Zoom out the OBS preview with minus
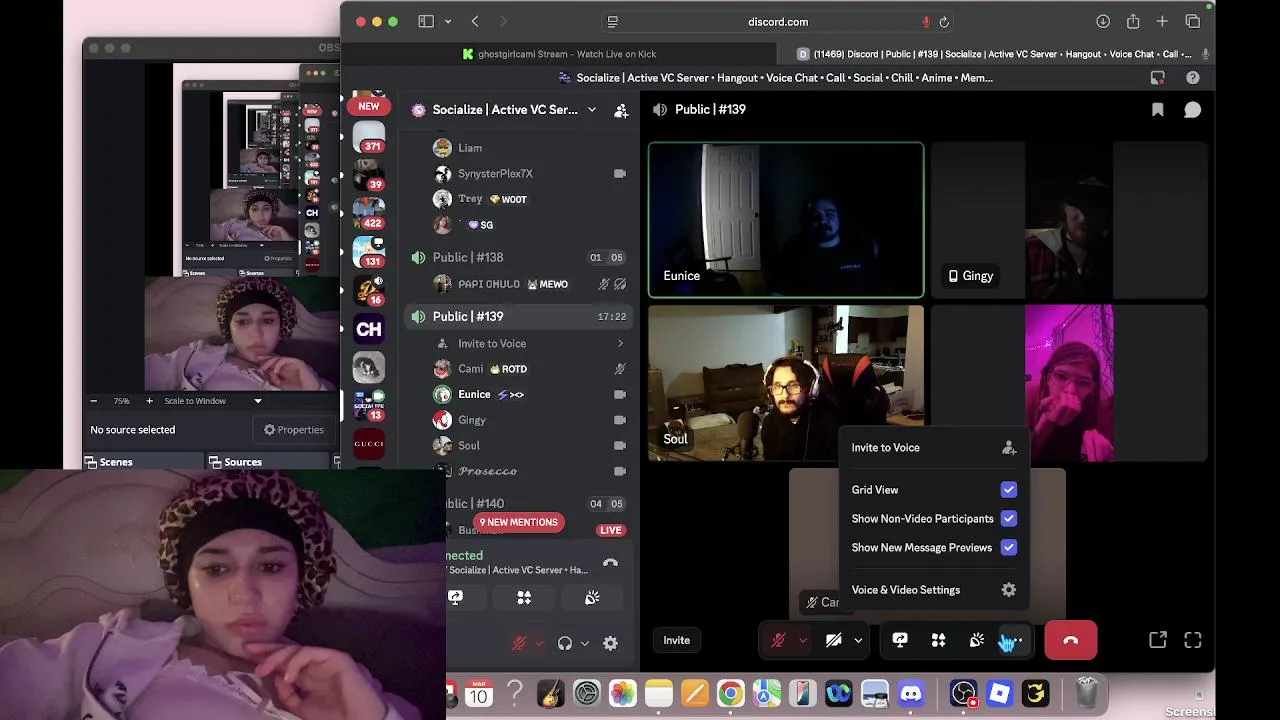The width and height of the screenshot is (1280, 720). click(94, 401)
